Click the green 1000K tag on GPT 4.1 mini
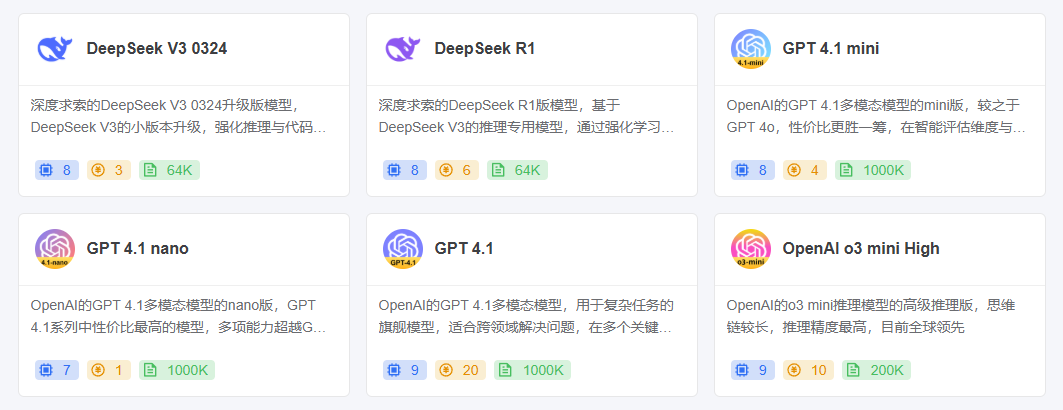Viewport: 1063px width, 410px height. (x=873, y=170)
